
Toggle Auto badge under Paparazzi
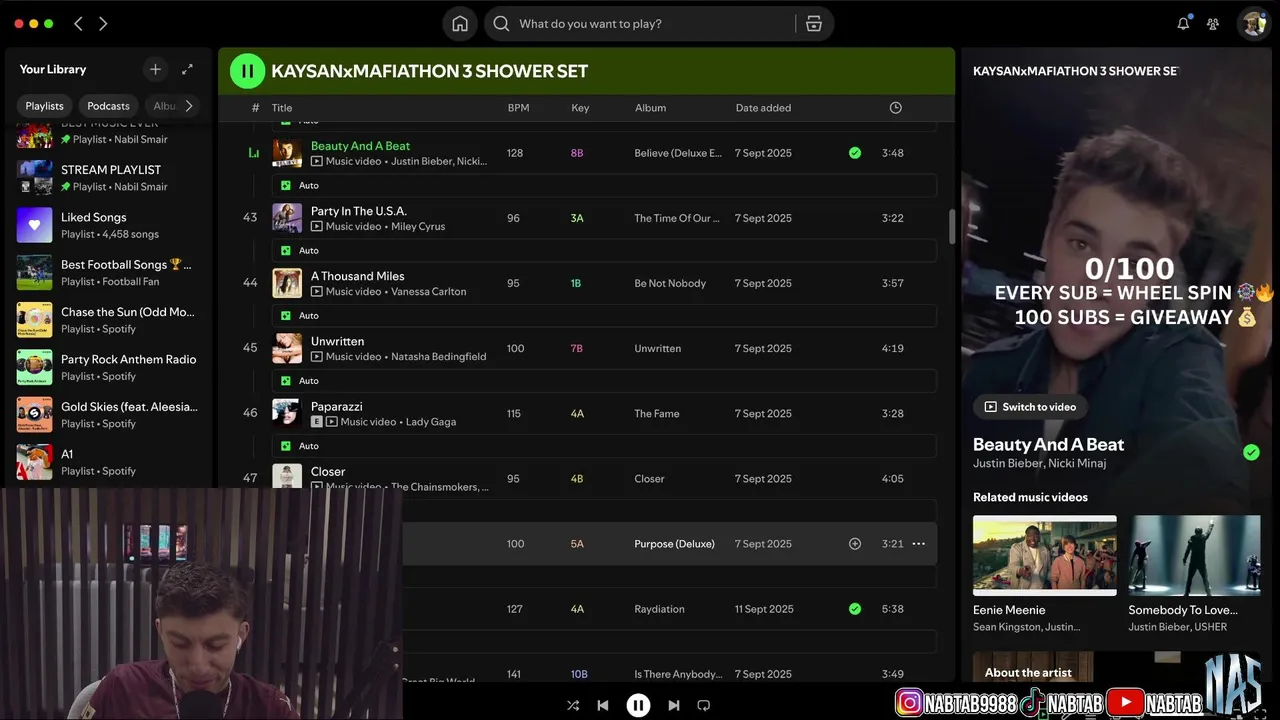tap(300, 446)
